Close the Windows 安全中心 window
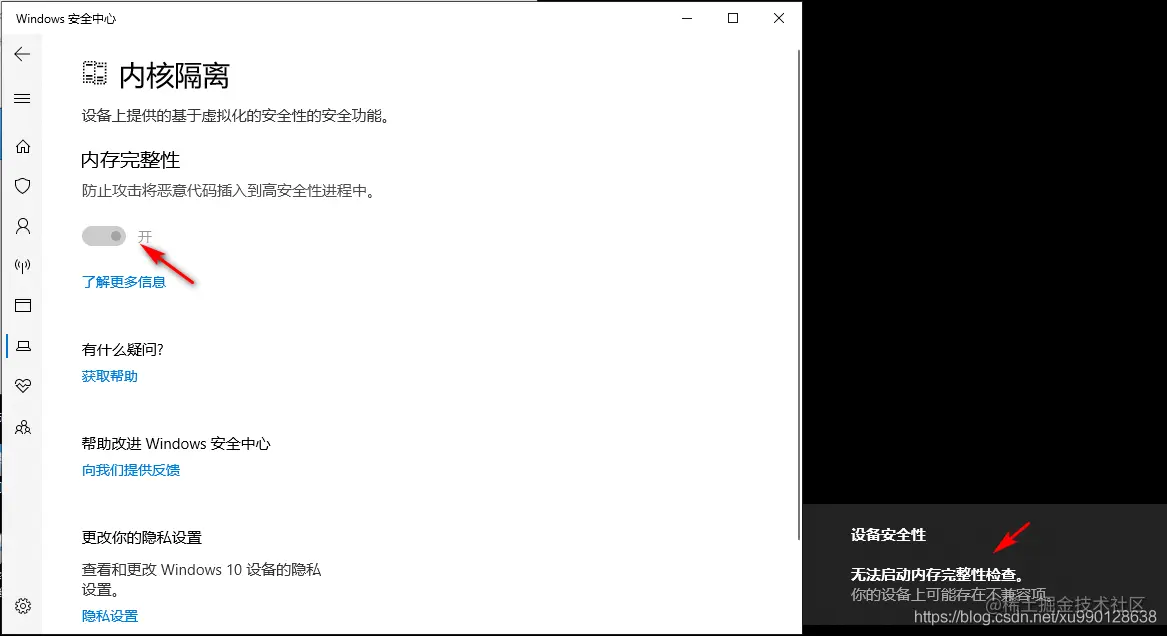The height and width of the screenshot is (636, 1167). 778,18
